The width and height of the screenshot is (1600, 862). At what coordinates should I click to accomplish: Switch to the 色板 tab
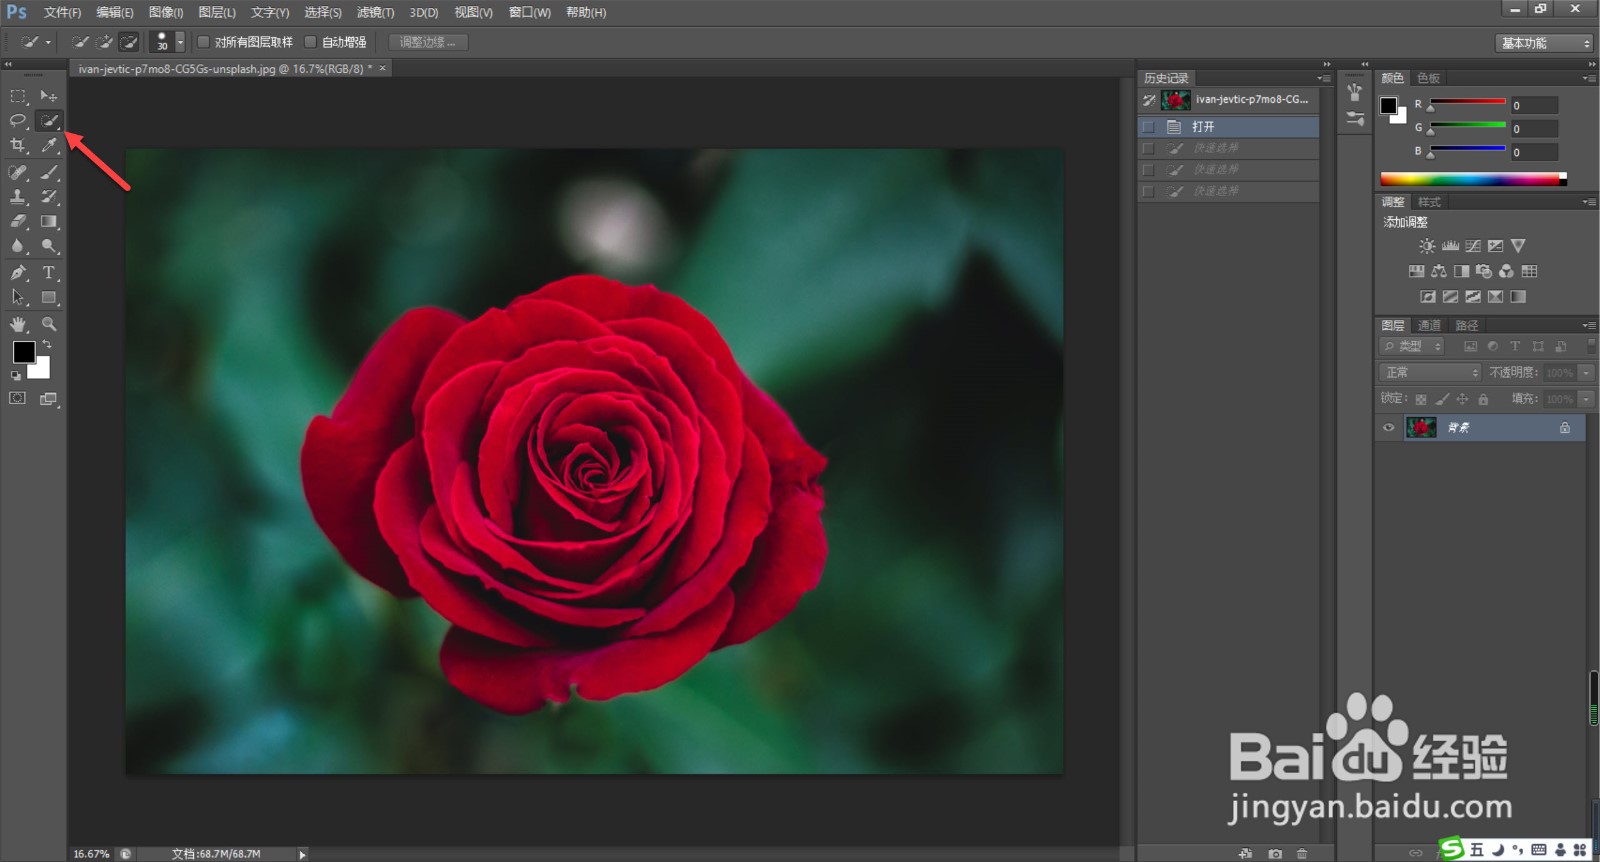tap(1428, 78)
